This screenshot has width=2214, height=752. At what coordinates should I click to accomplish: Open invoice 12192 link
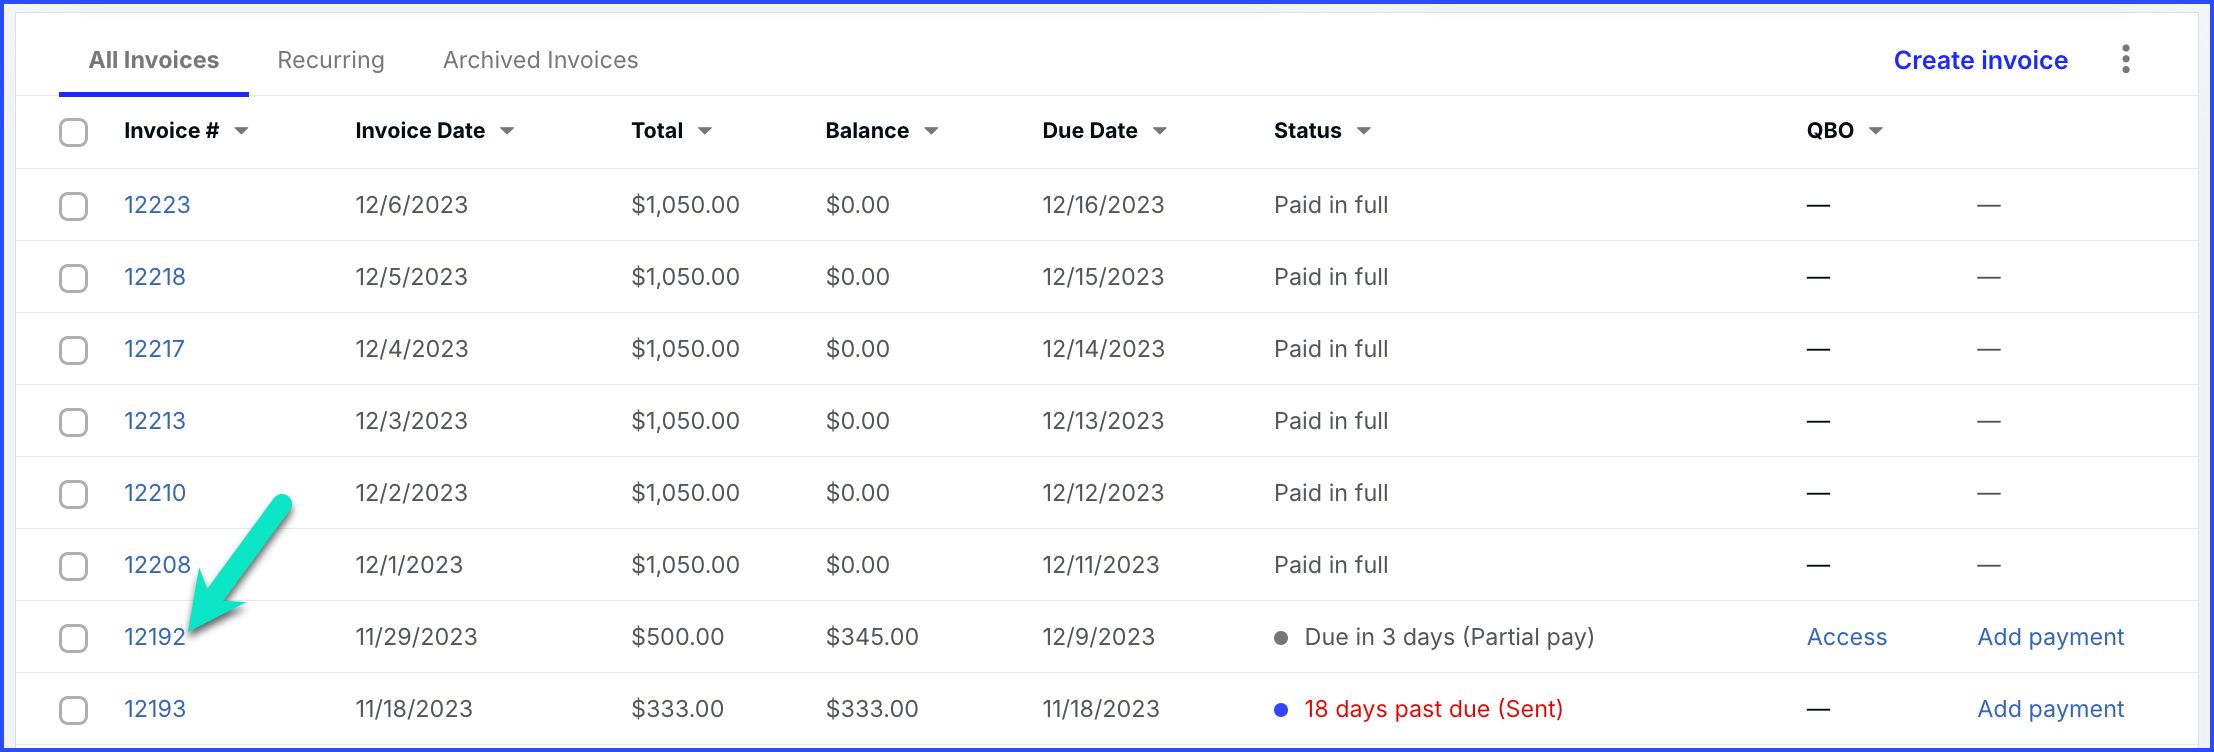[154, 637]
